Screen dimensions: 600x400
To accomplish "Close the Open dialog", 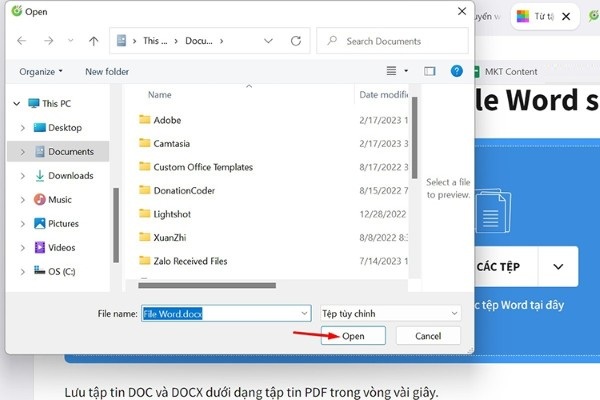I will (x=462, y=11).
